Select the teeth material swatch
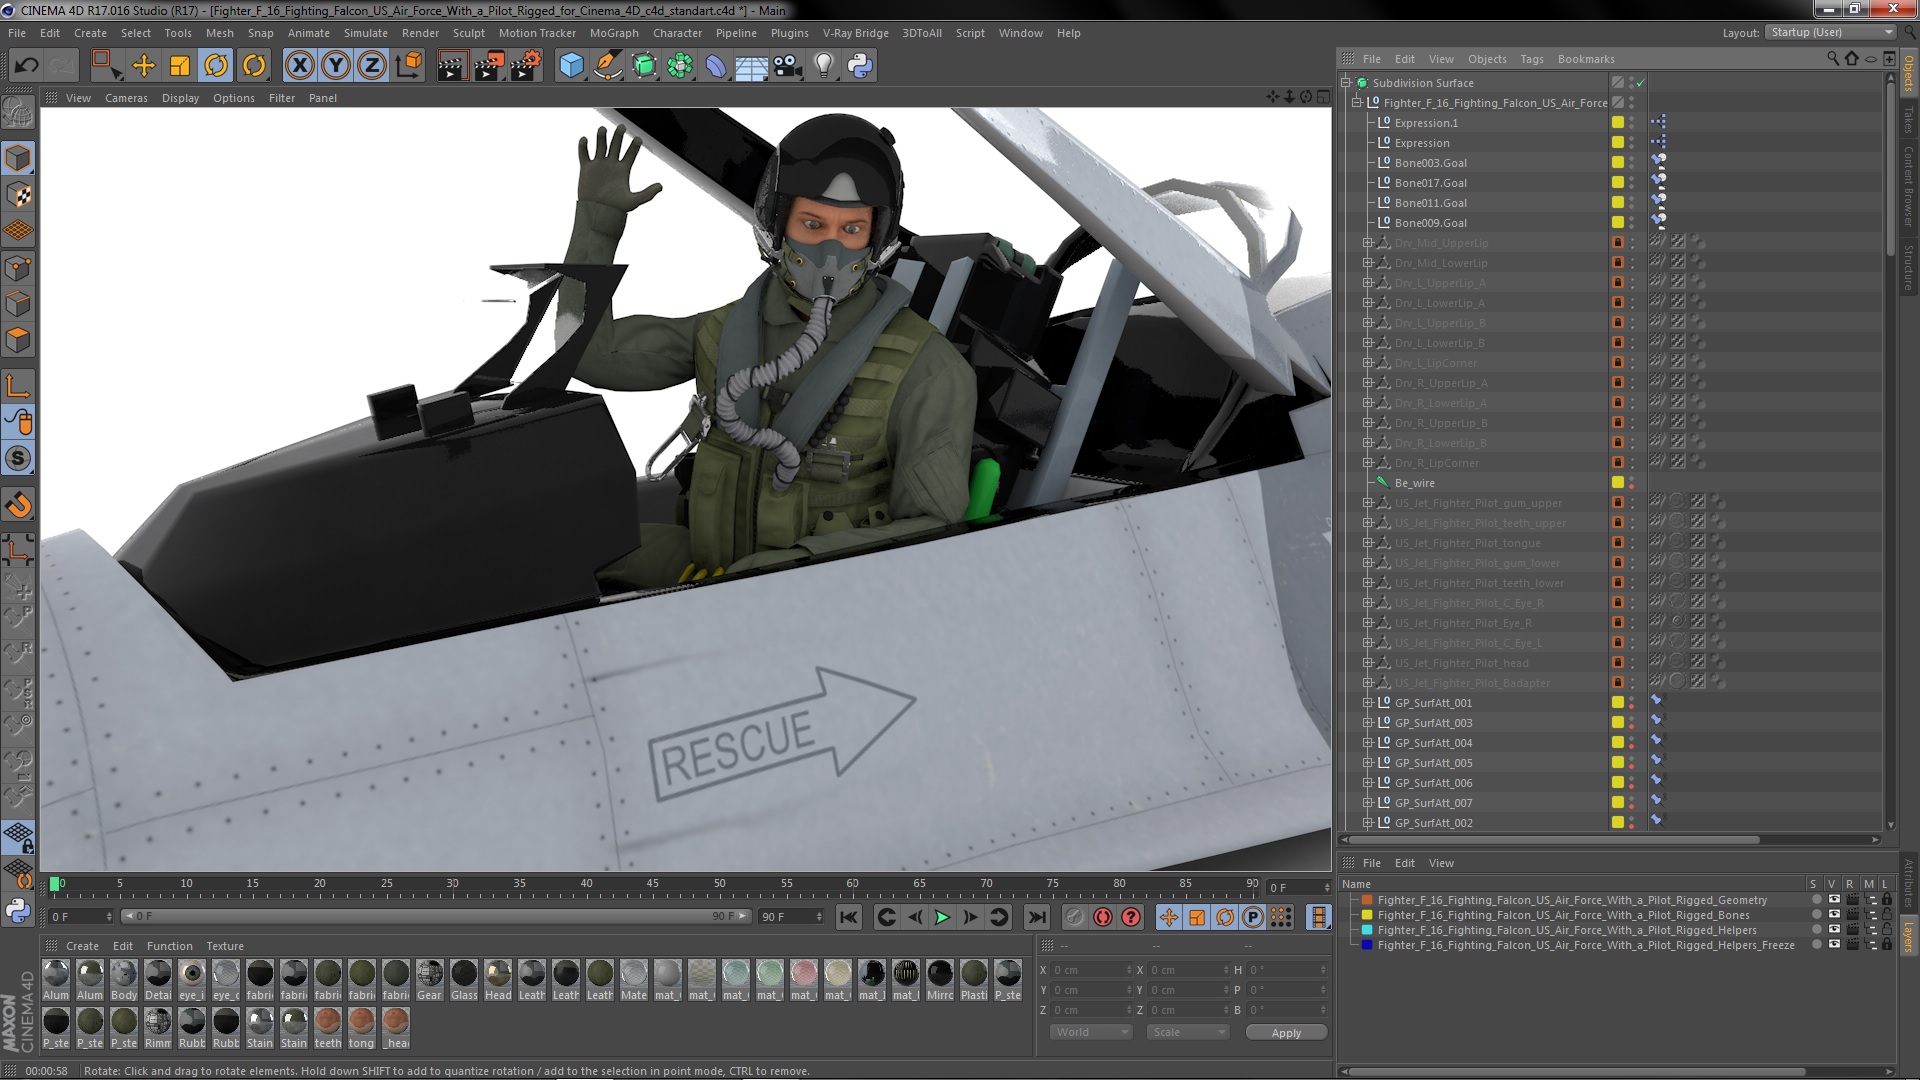Viewport: 1920px width, 1080px height. (x=328, y=1028)
